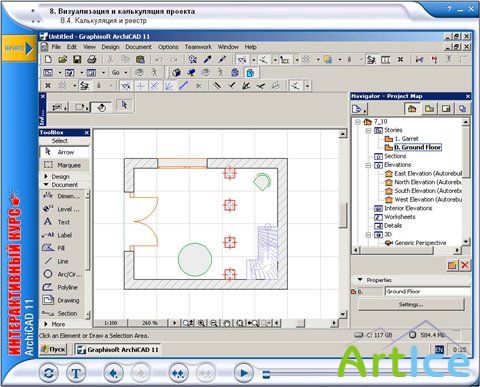Click the Navigator horizontal scrollbar
The width and height of the screenshot is (480, 387).
(x=397, y=250)
